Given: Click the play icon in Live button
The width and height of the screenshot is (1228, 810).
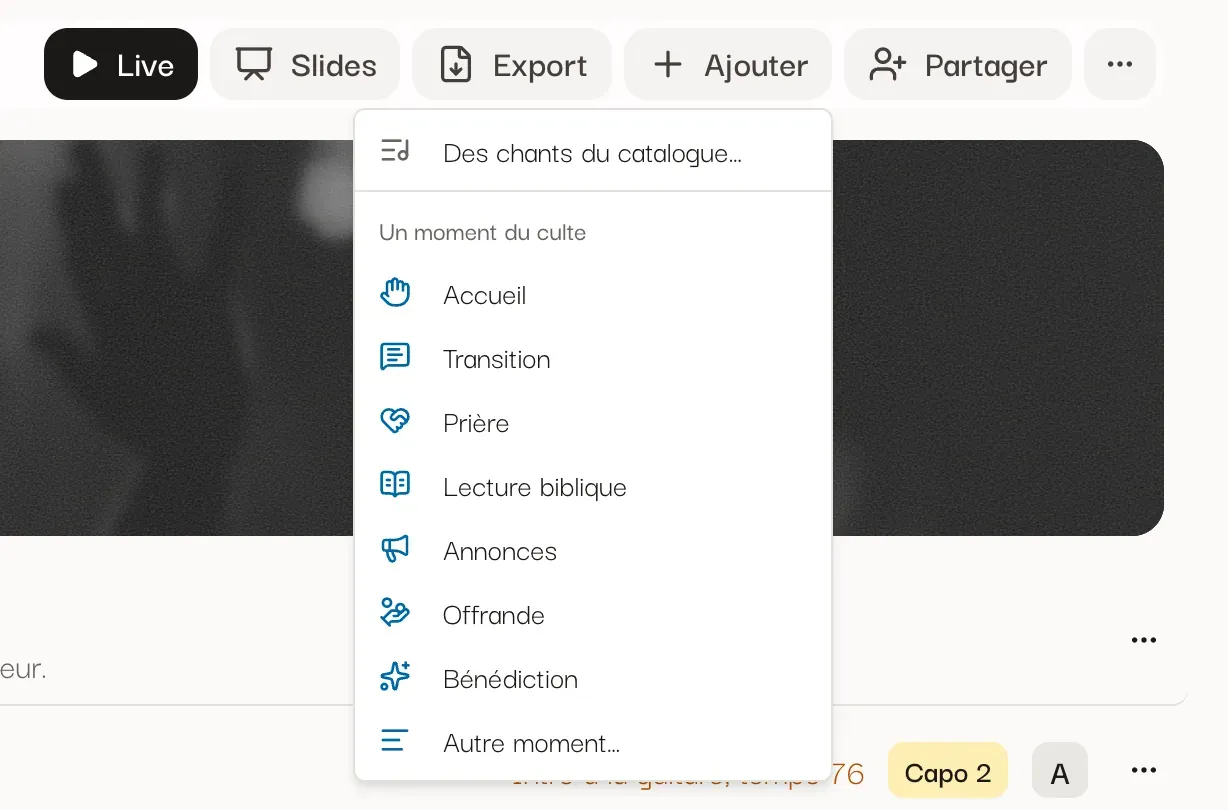Looking at the screenshot, I should pos(85,64).
